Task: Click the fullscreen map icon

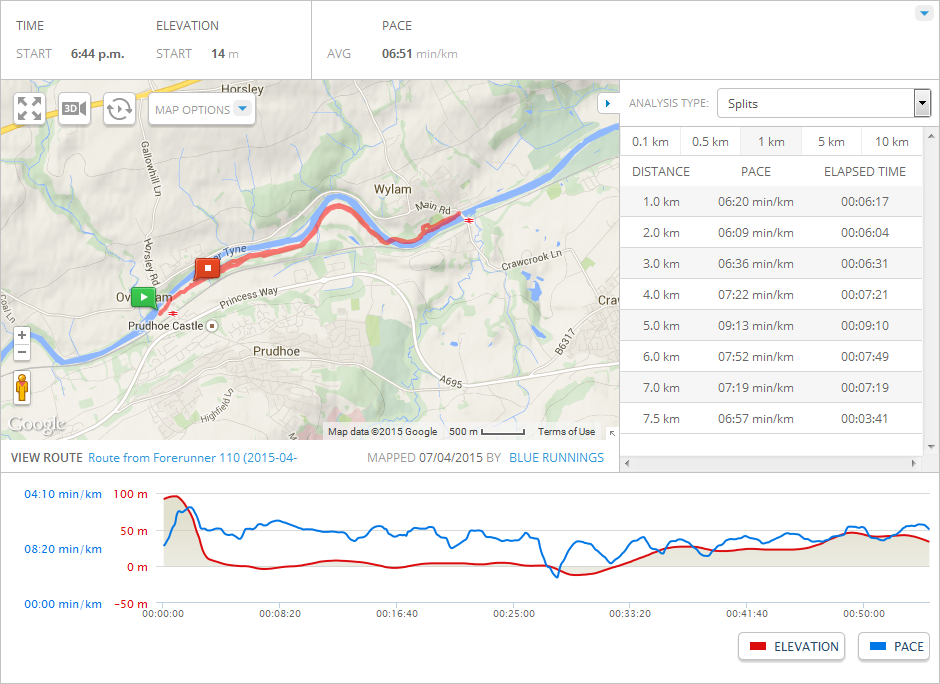Action: 29,109
